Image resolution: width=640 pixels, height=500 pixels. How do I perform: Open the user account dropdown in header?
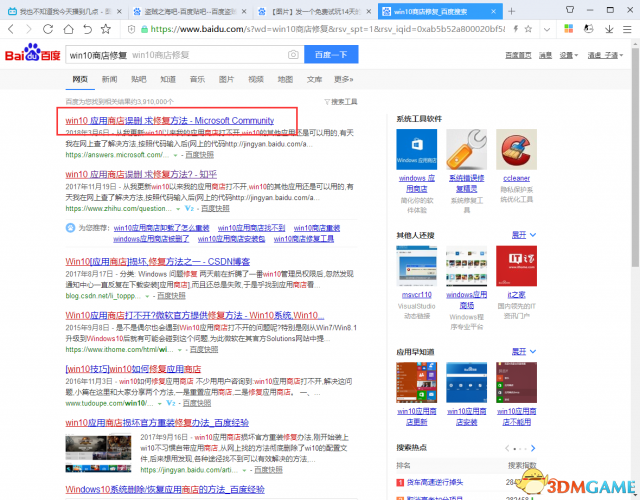(x=605, y=55)
